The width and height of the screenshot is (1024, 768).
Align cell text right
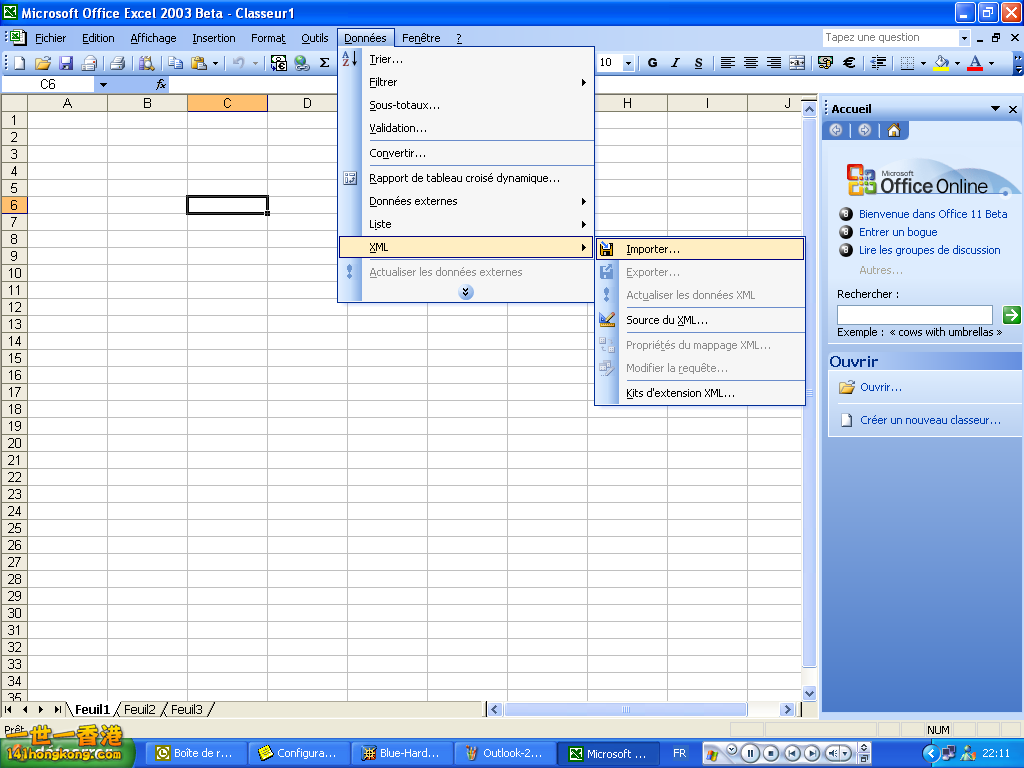tap(774, 63)
